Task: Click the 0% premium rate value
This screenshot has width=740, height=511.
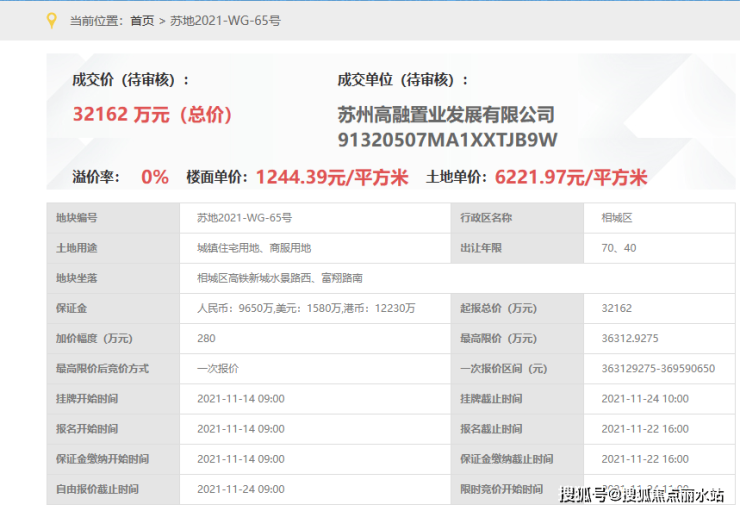Action: pos(154,177)
